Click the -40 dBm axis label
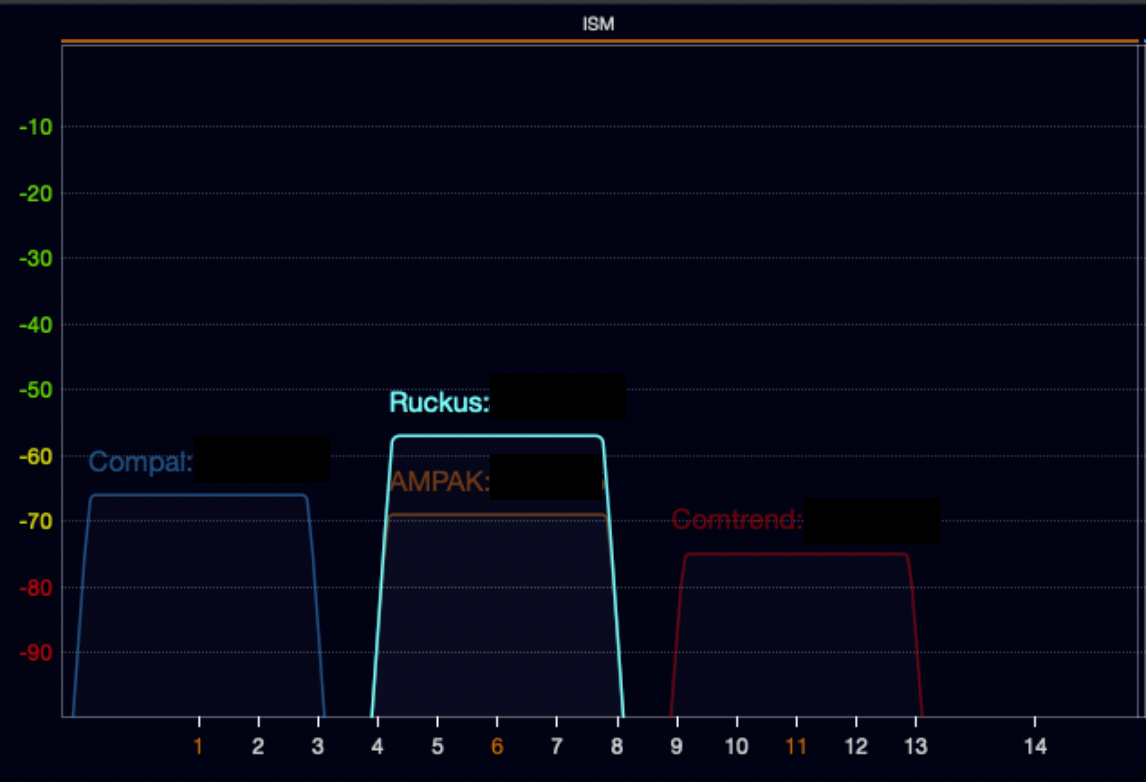The height and width of the screenshot is (782, 1146). pos(36,324)
